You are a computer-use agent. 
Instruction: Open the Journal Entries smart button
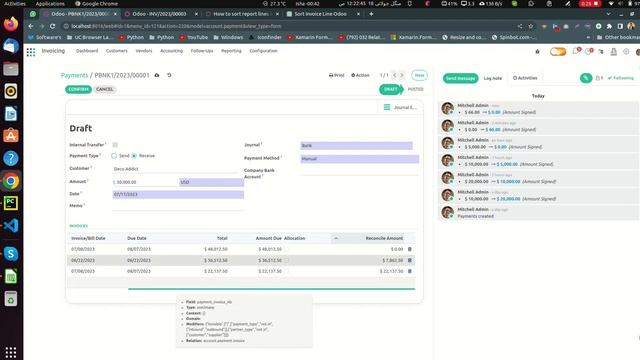tap(400, 107)
